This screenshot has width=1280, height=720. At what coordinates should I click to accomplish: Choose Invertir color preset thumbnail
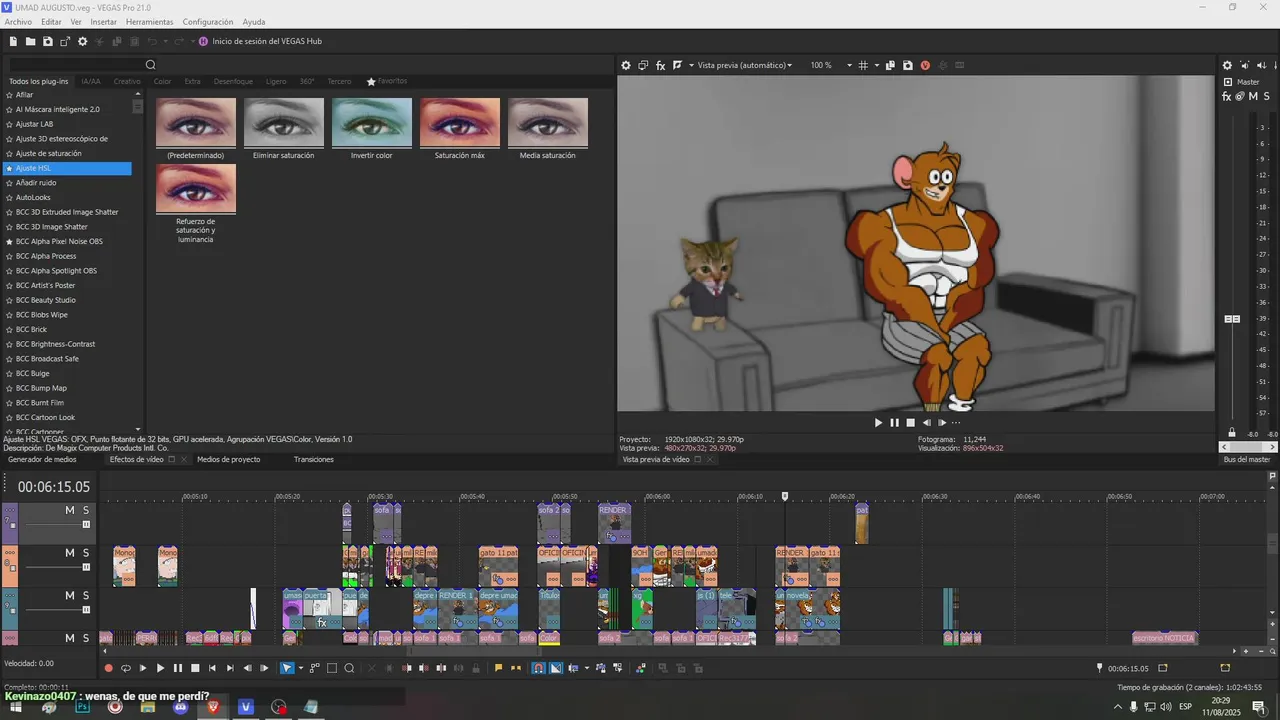(372, 122)
